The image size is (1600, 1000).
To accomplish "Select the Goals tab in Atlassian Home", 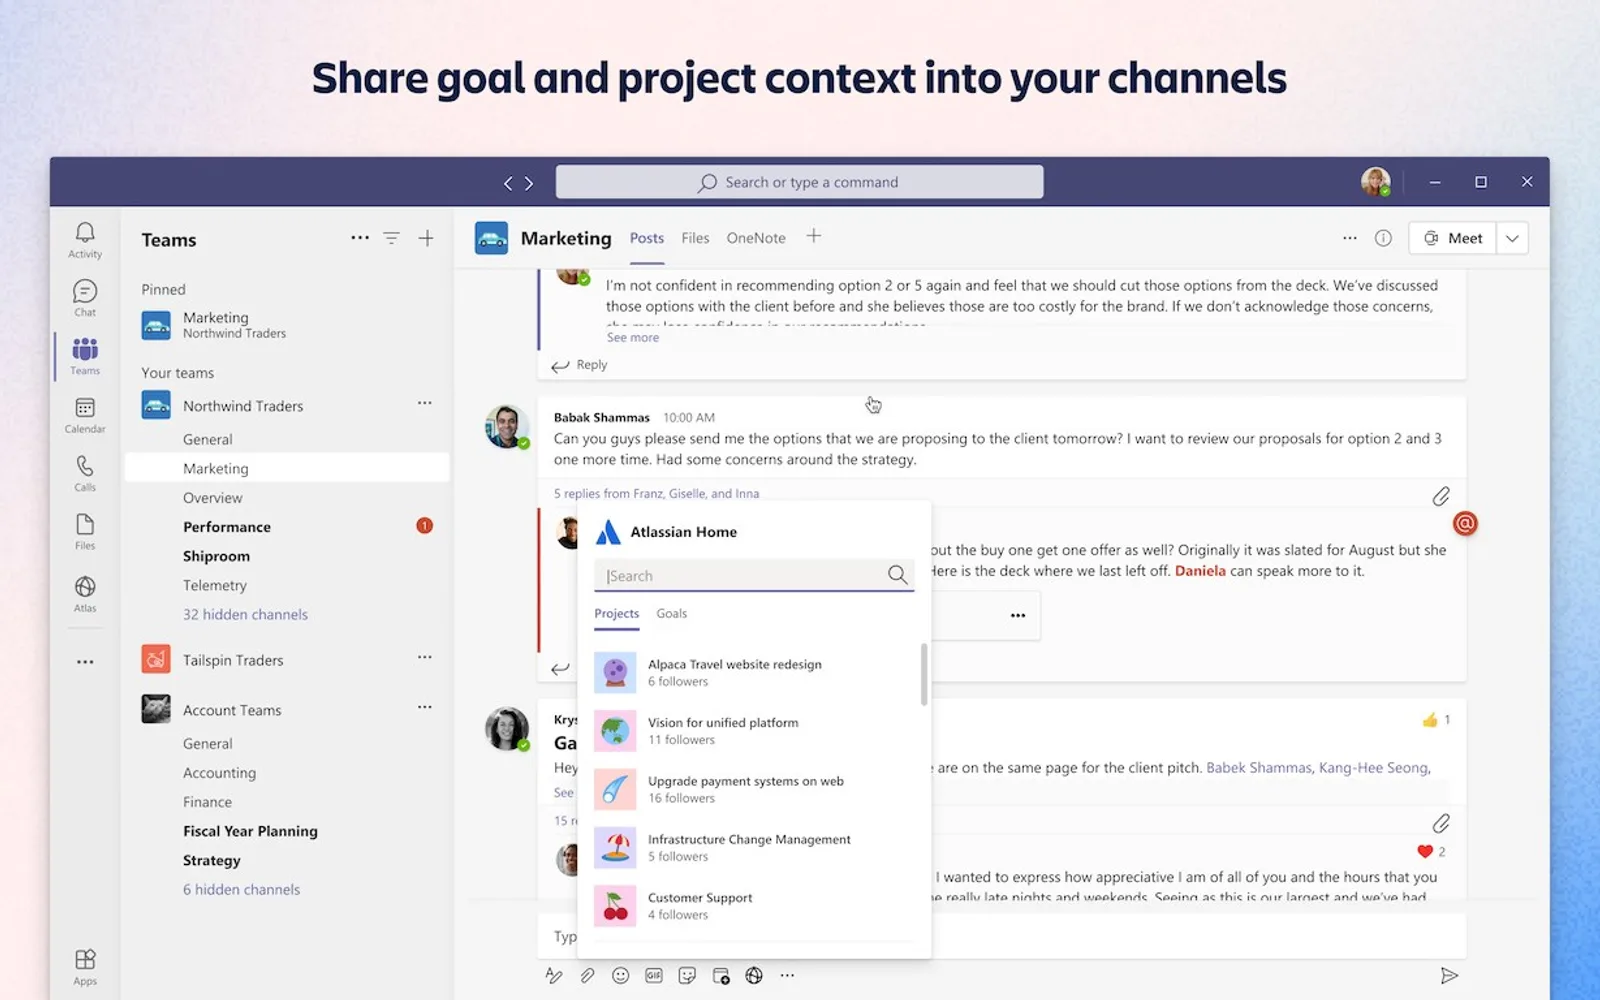I will pyautogui.click(x=672, y=614).
